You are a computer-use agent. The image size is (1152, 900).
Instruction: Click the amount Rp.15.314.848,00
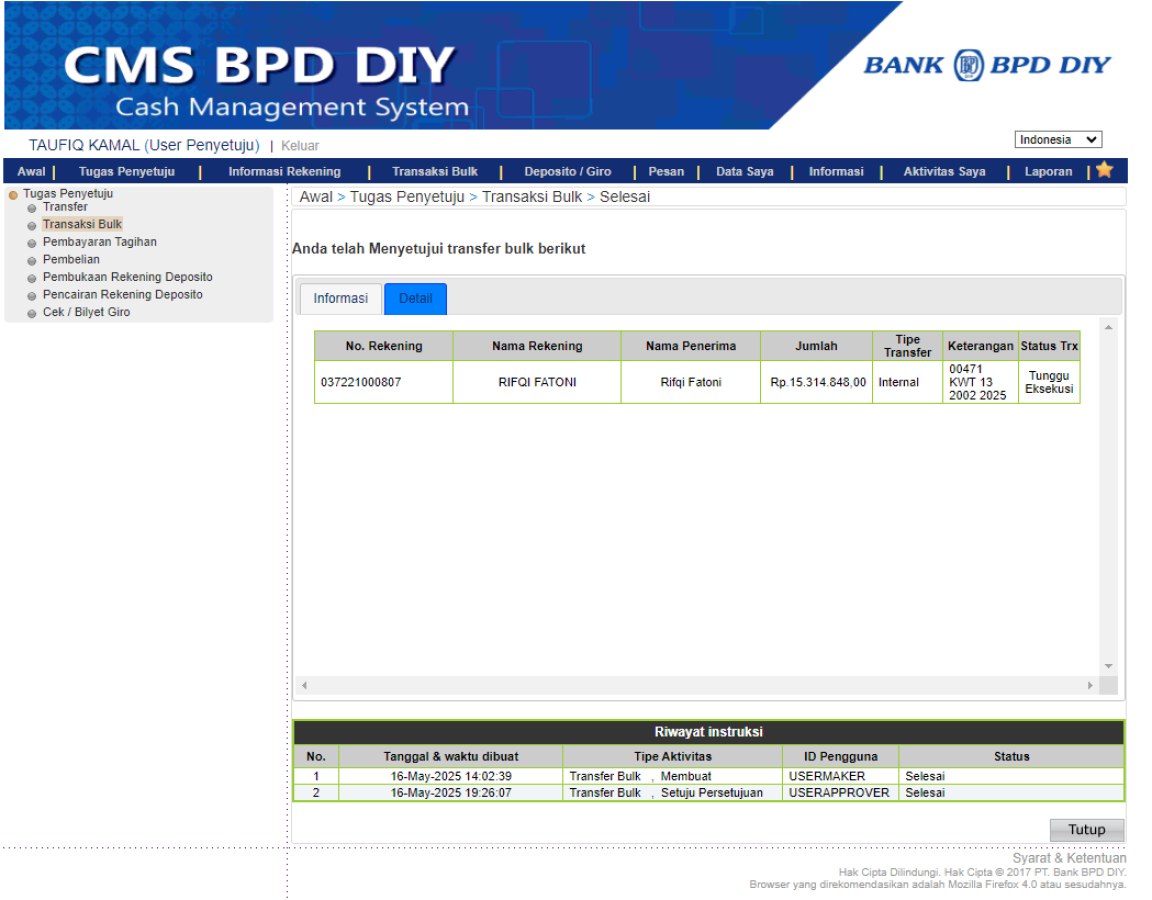click(818, 382)
